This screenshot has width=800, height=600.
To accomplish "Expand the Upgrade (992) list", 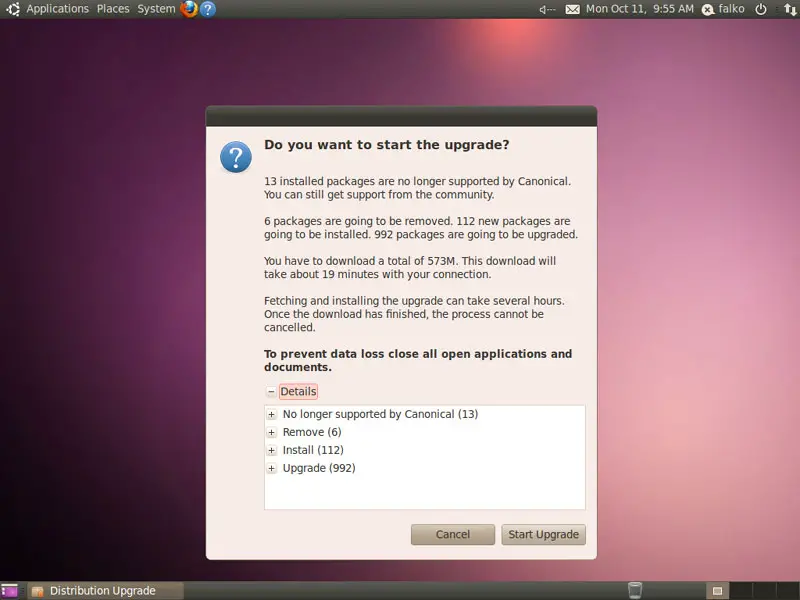I will pyautogui.click(x=271, y=468).
